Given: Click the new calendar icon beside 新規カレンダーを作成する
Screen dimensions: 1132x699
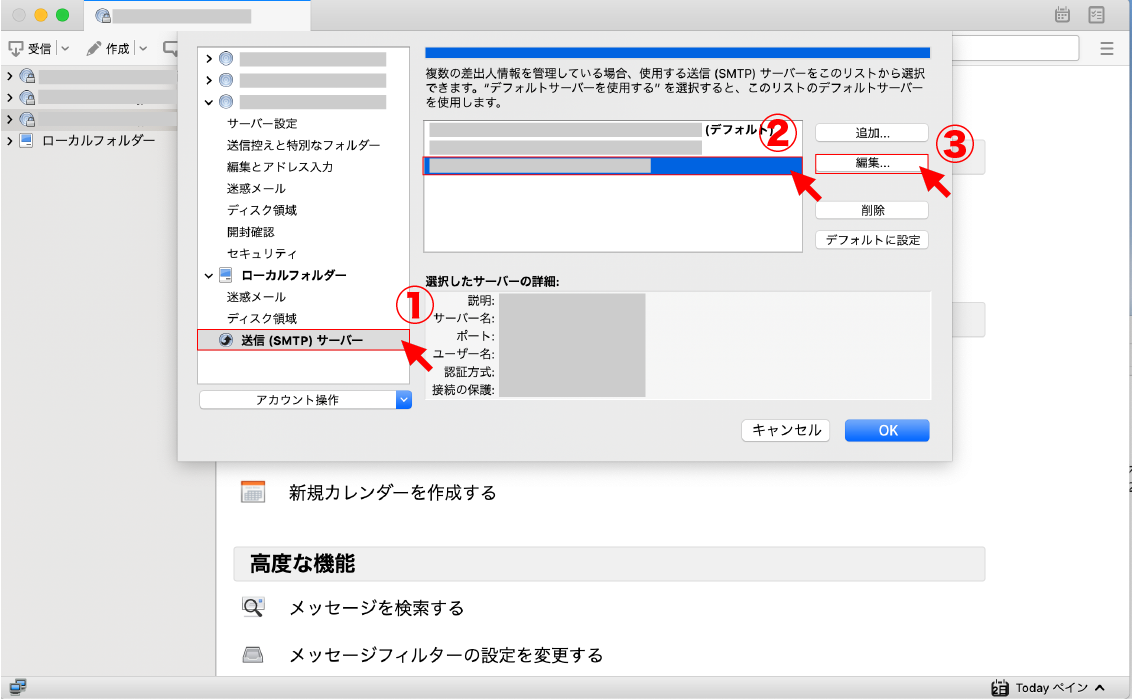Looking at the screenshot, I should point(253,492).
